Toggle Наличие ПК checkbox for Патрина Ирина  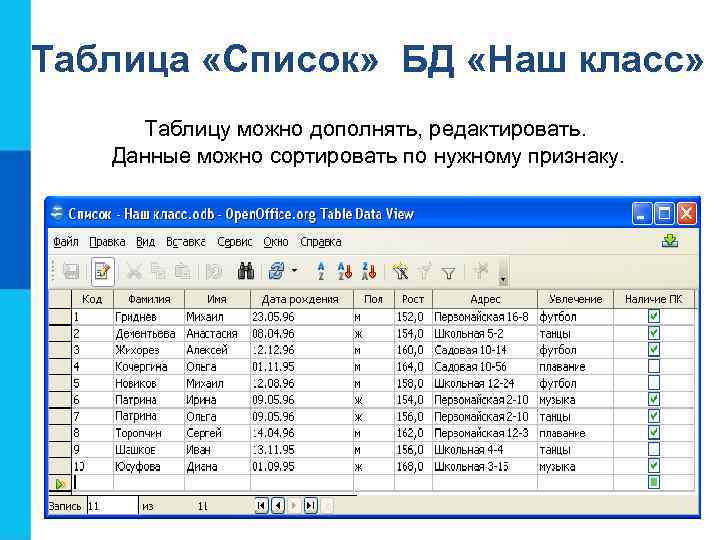[654, 399]
